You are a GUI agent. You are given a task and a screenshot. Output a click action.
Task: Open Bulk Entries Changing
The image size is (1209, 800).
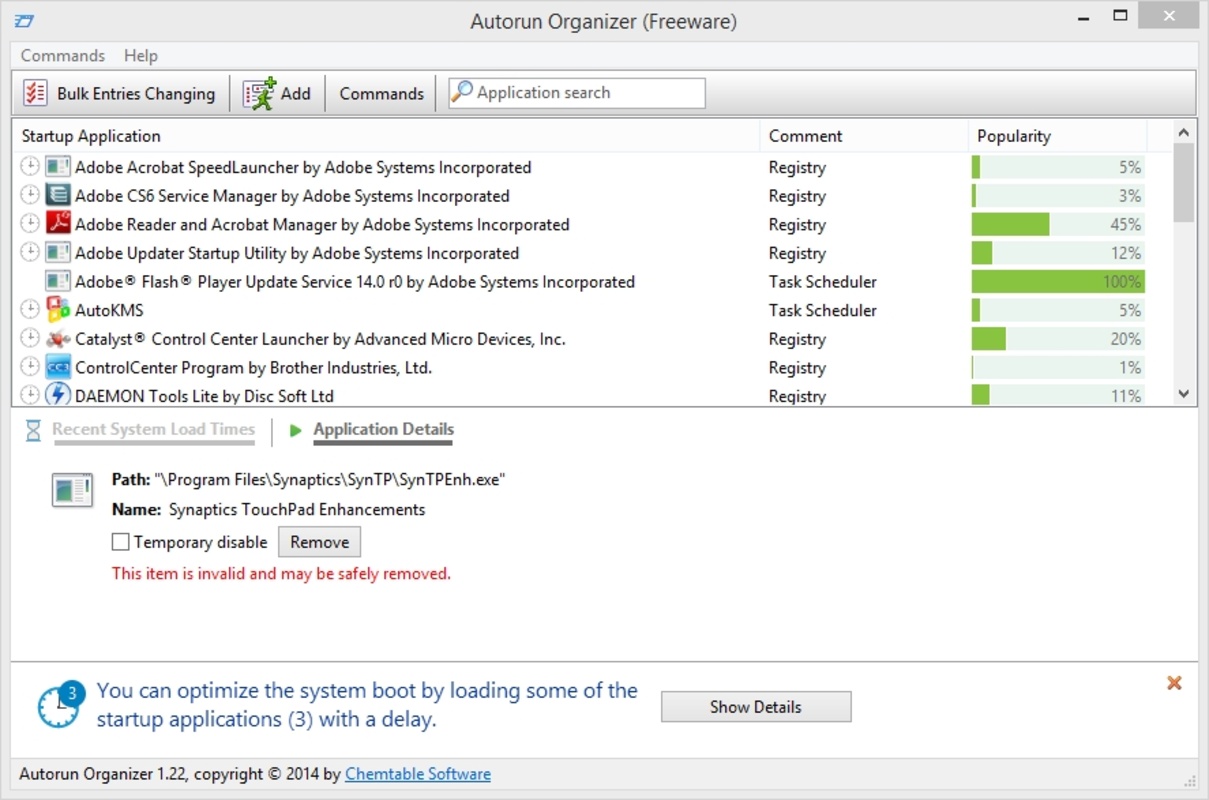(120, 94)
